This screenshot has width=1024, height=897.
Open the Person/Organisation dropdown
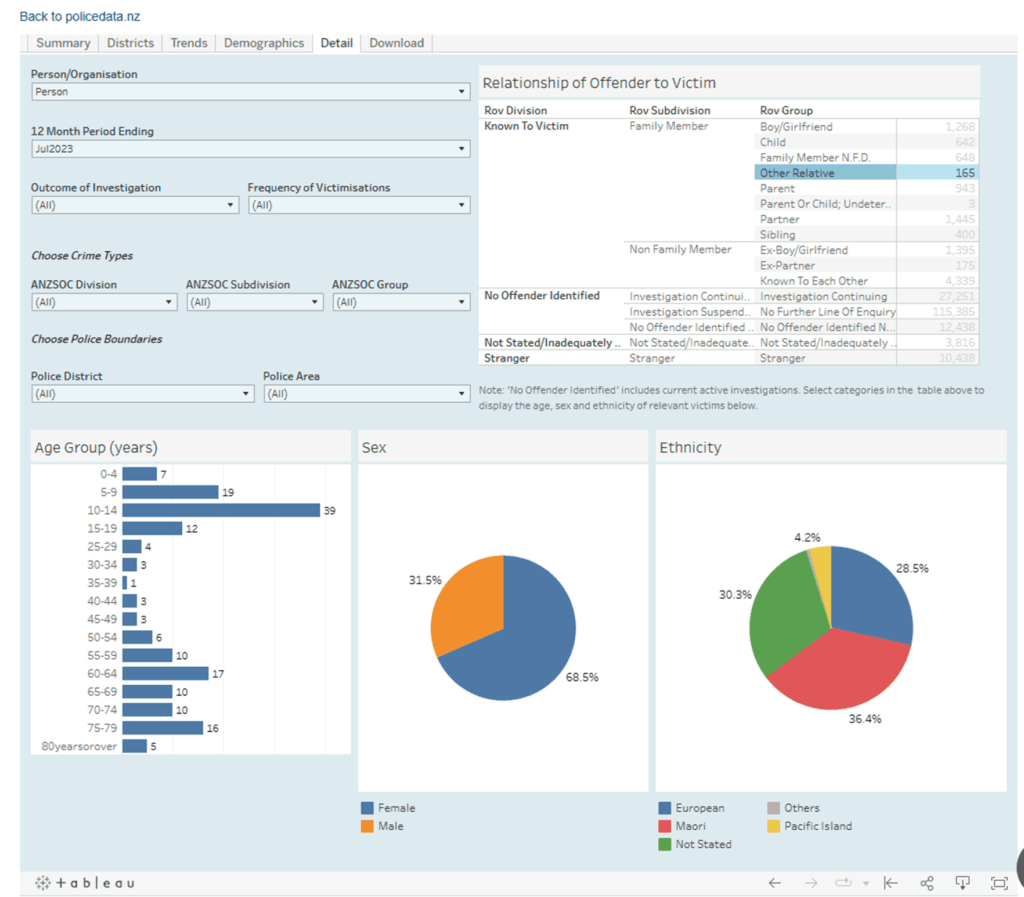[250, 92]
